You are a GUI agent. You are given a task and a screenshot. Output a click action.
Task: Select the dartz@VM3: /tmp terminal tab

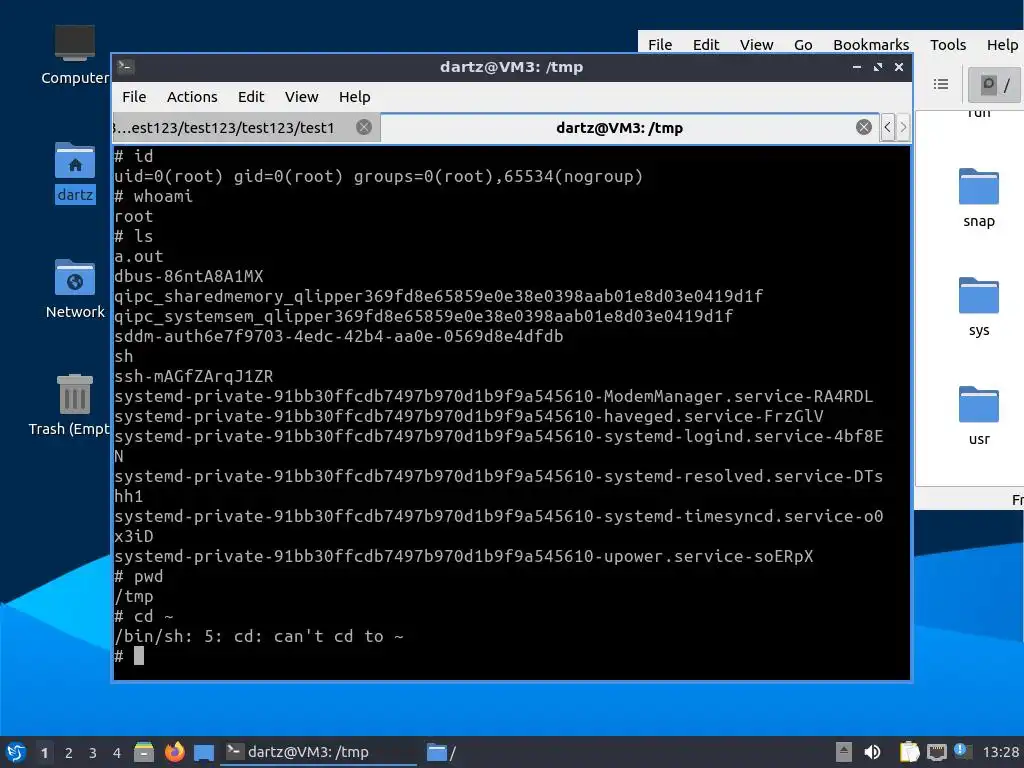pyautogui.click(x=618, y=127)
